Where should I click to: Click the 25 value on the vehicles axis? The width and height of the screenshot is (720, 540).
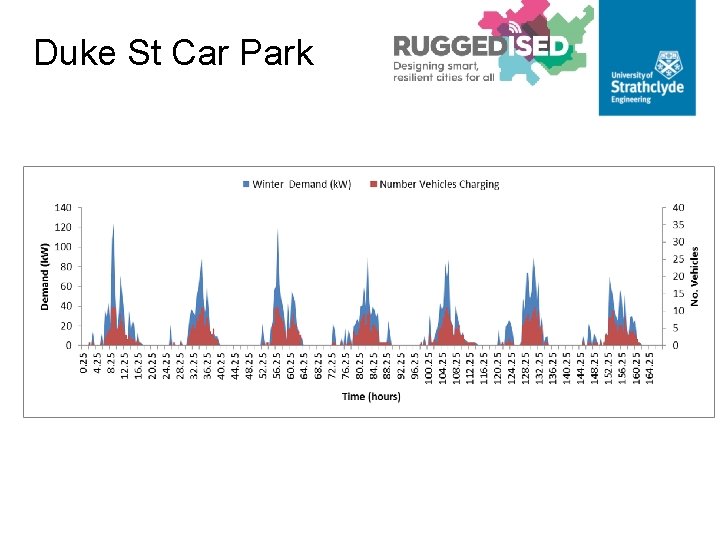(x=678, y=259)
